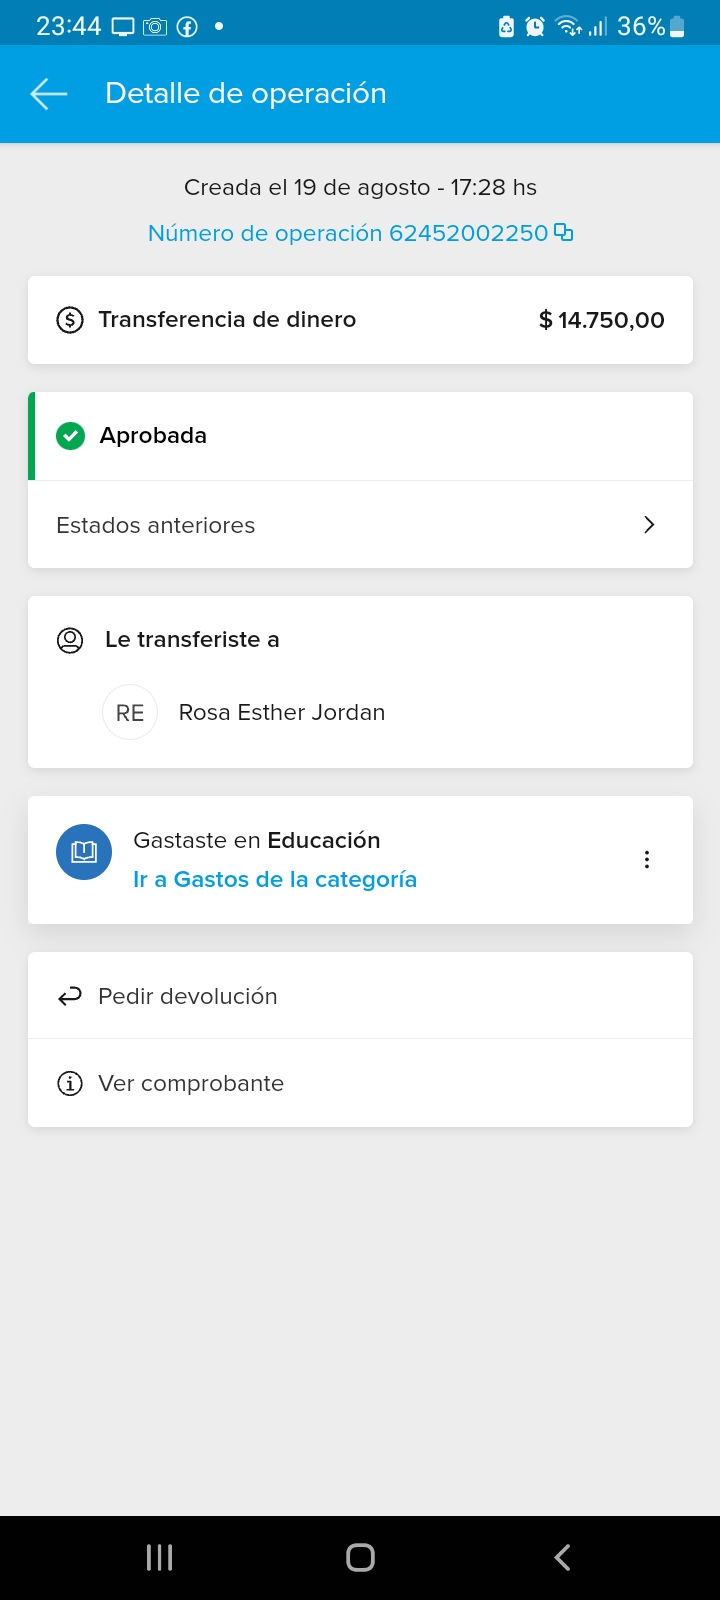Tap the back arrow in header
Image resolution: width=720 pixels, height=1600 pixels.
point(48,94)
